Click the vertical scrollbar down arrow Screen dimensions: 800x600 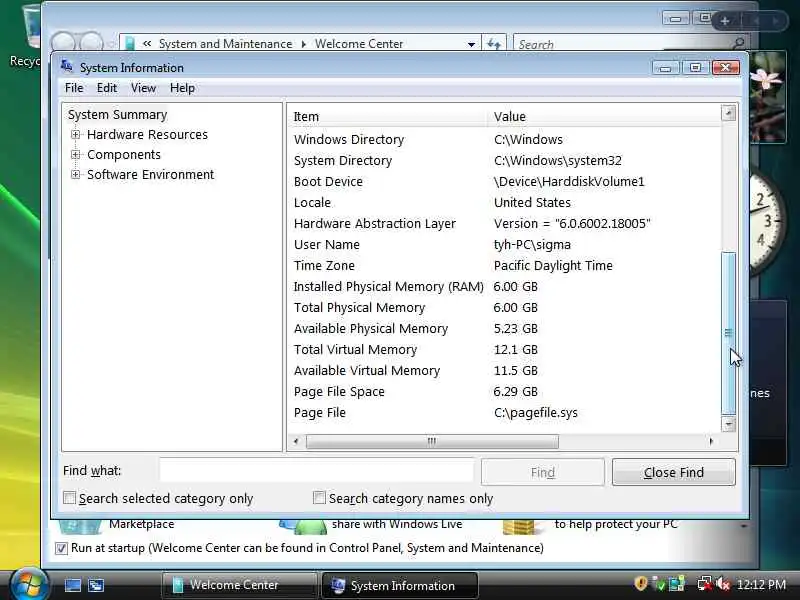click(729, 423)
